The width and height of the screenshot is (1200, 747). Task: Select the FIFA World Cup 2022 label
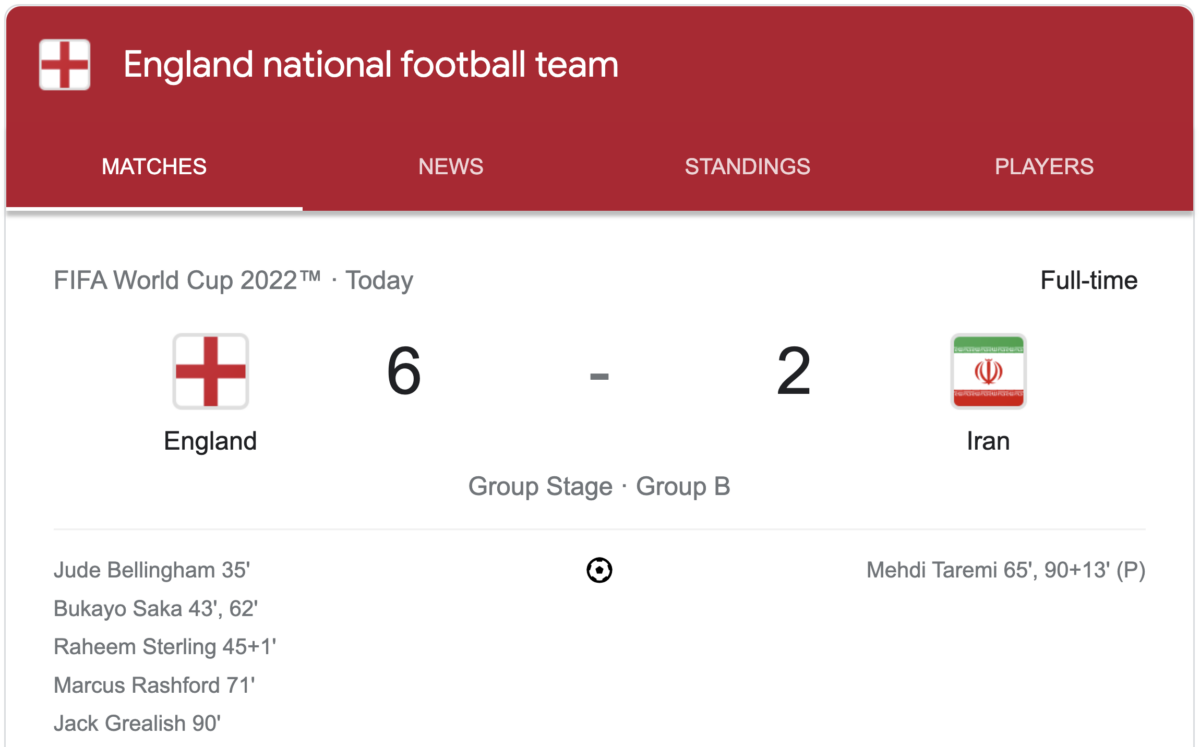coord(188,280)
